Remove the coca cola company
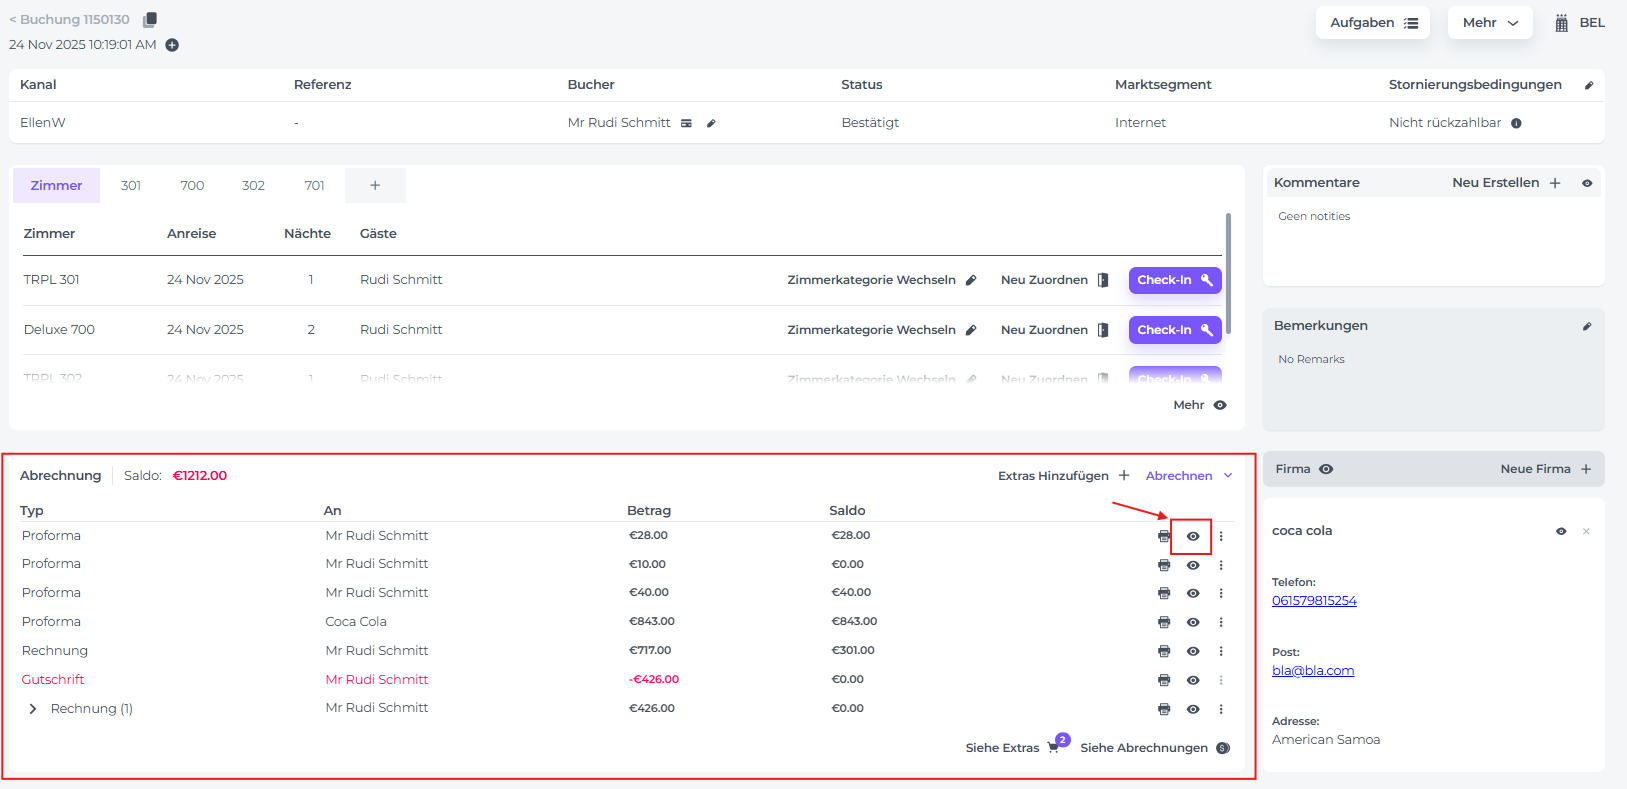1627x789 pixels. (x=1586, y=531)
